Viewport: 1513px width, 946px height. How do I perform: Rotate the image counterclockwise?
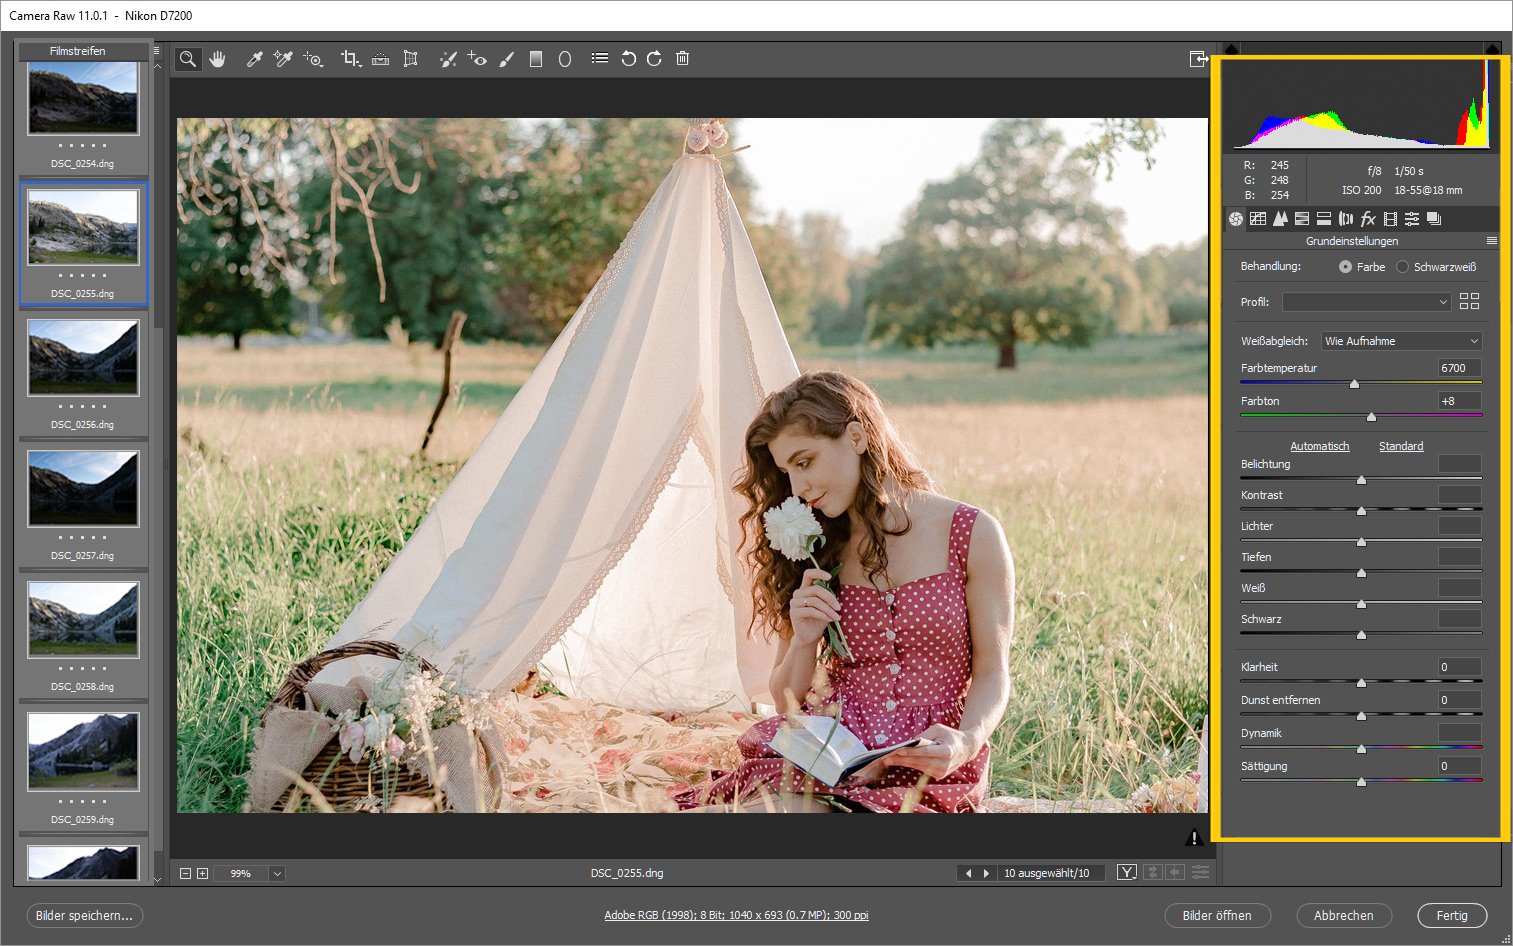click(x=628, y=58)
